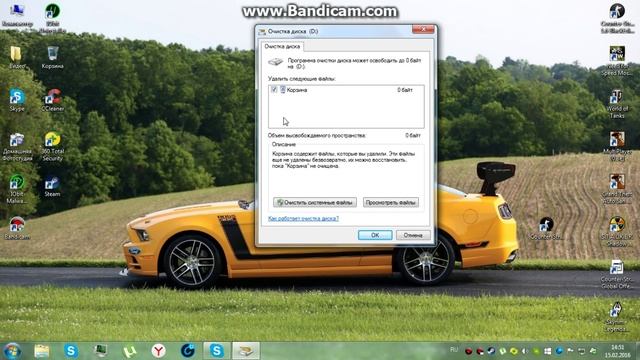Image resolution: width=640 pixels, height=360 pixels.
Task: Launch Skype from the desktop shortcut
Action: (17, 100)
